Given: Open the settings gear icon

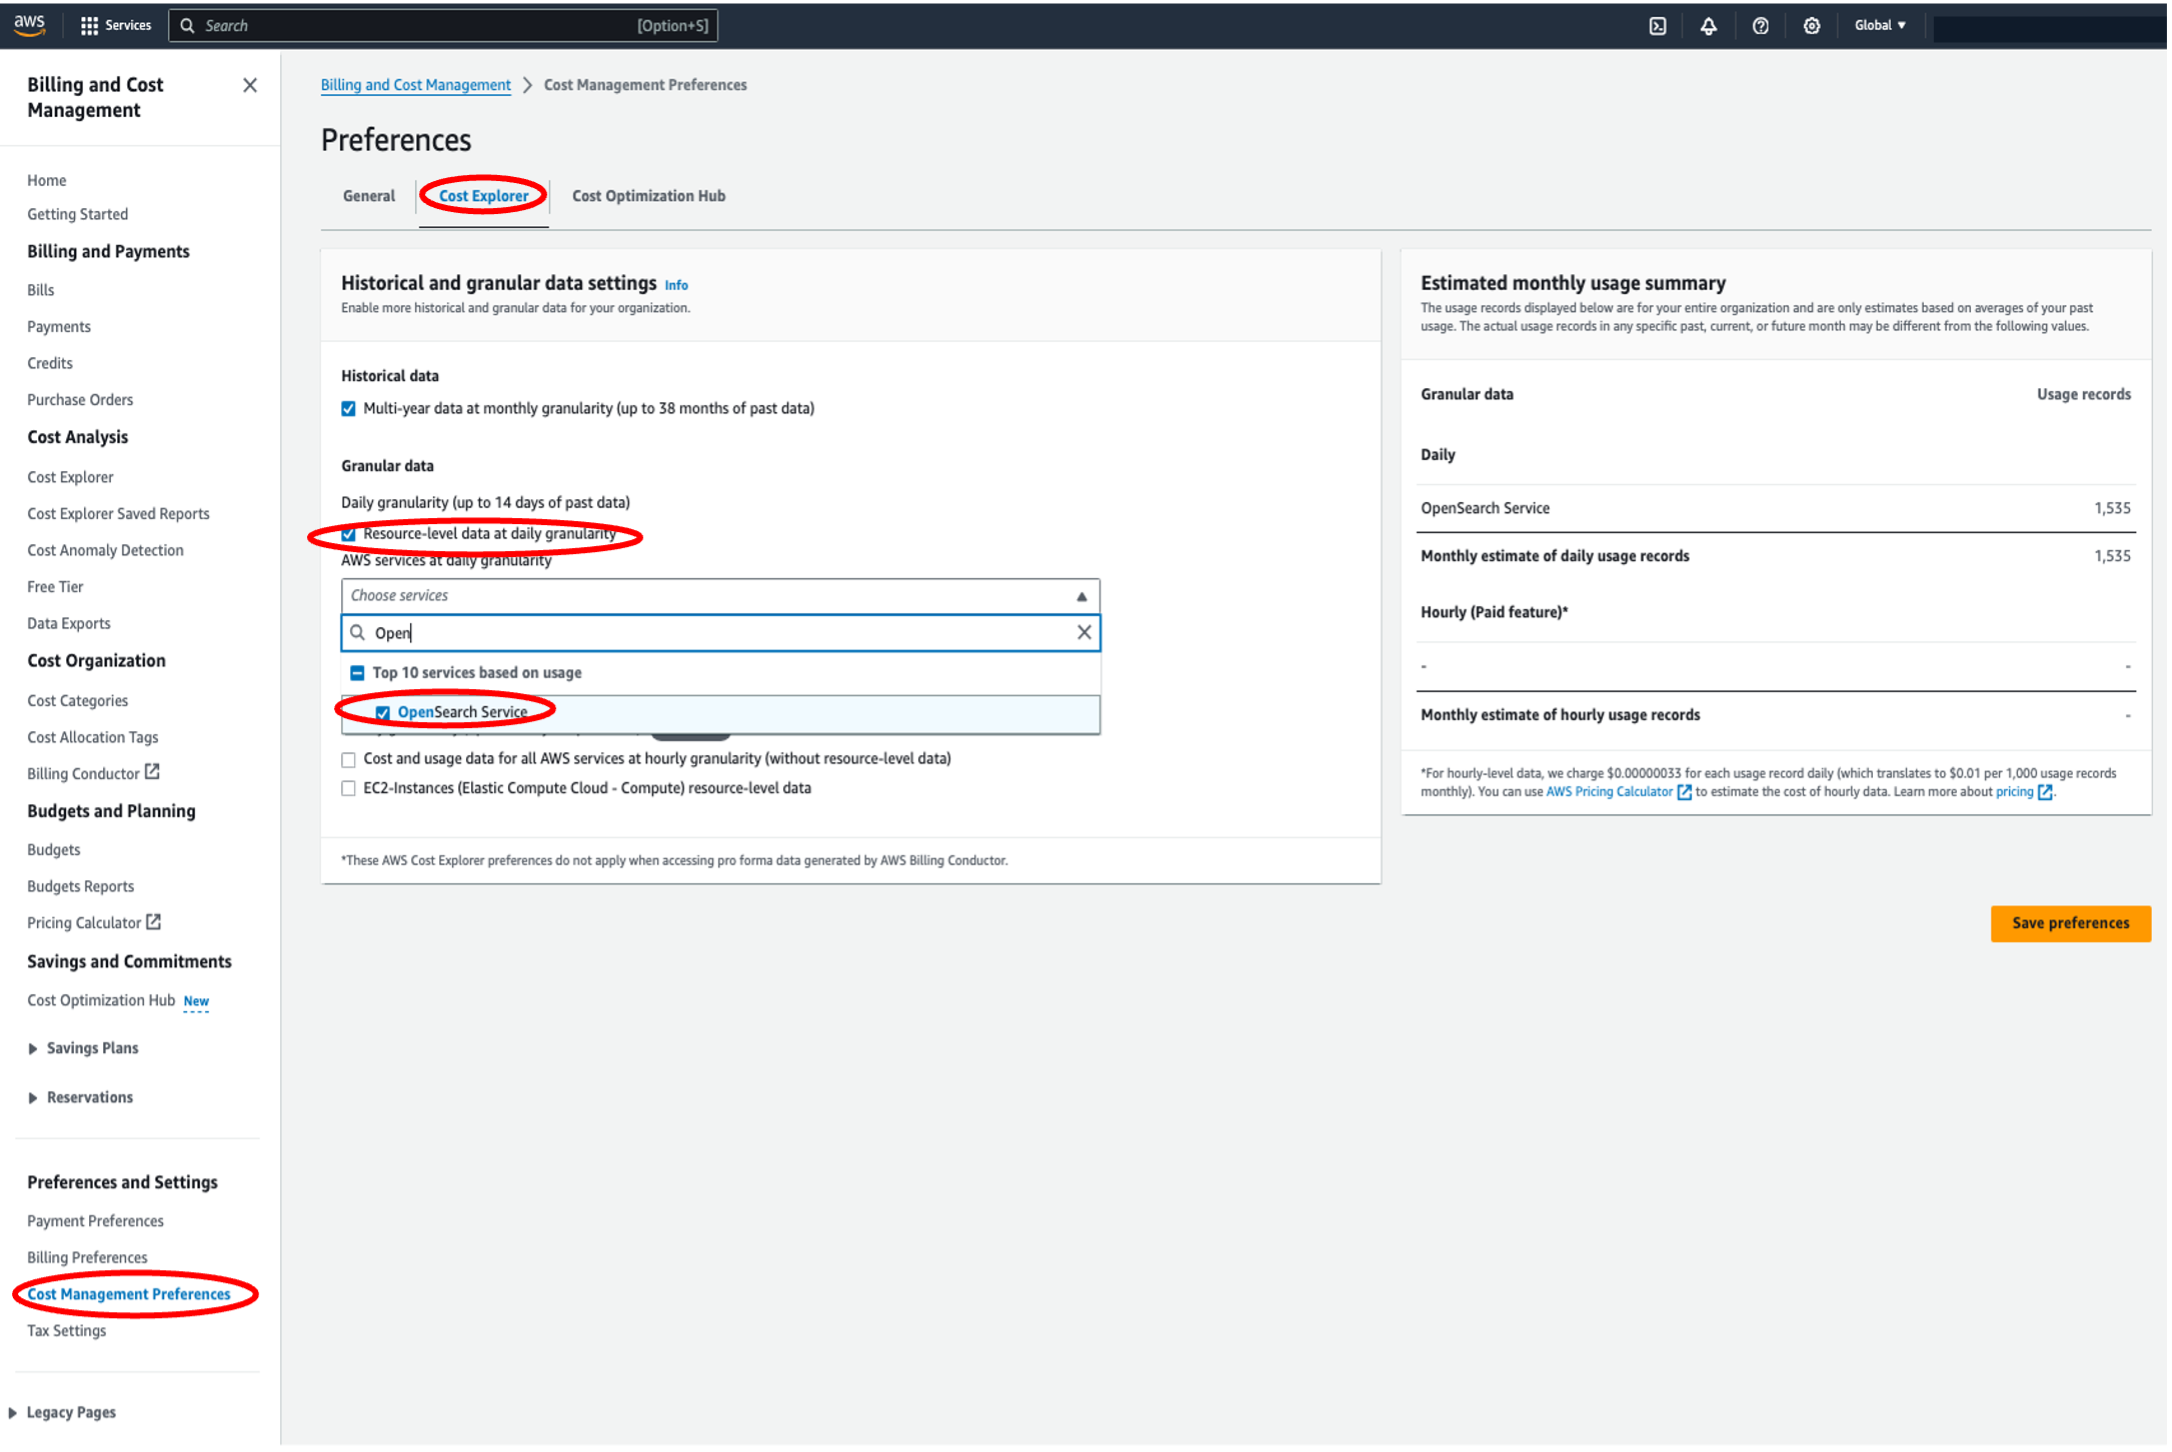Looking at the screenshot, I should [1811, 26].
